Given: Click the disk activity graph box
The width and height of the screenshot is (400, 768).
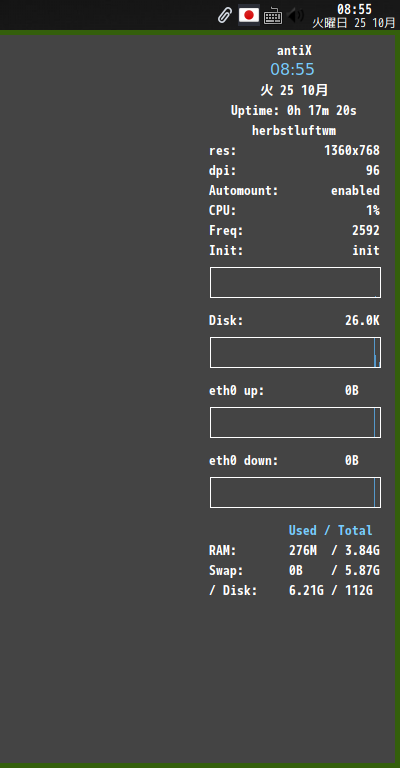Looking at the screenshot, I should [295, 352].
